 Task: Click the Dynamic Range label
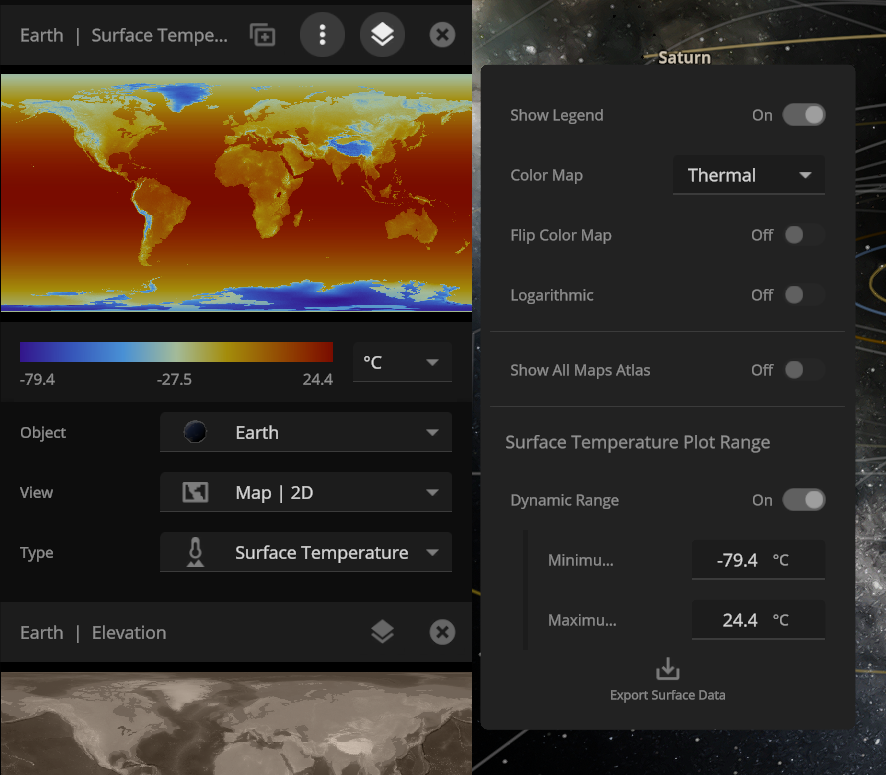[564, 500]
